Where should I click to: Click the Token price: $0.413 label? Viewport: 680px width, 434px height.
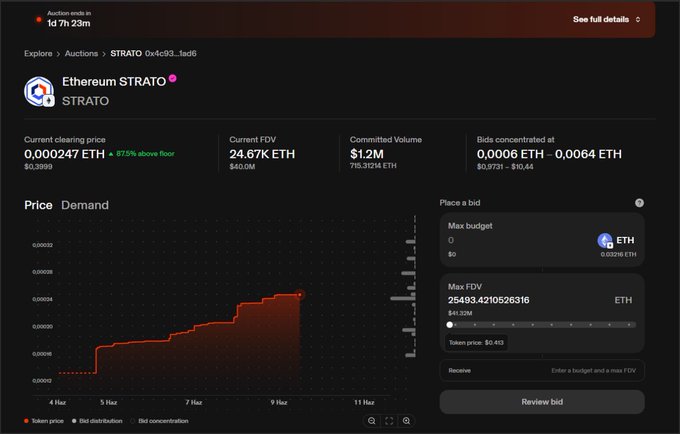(476, 343)
